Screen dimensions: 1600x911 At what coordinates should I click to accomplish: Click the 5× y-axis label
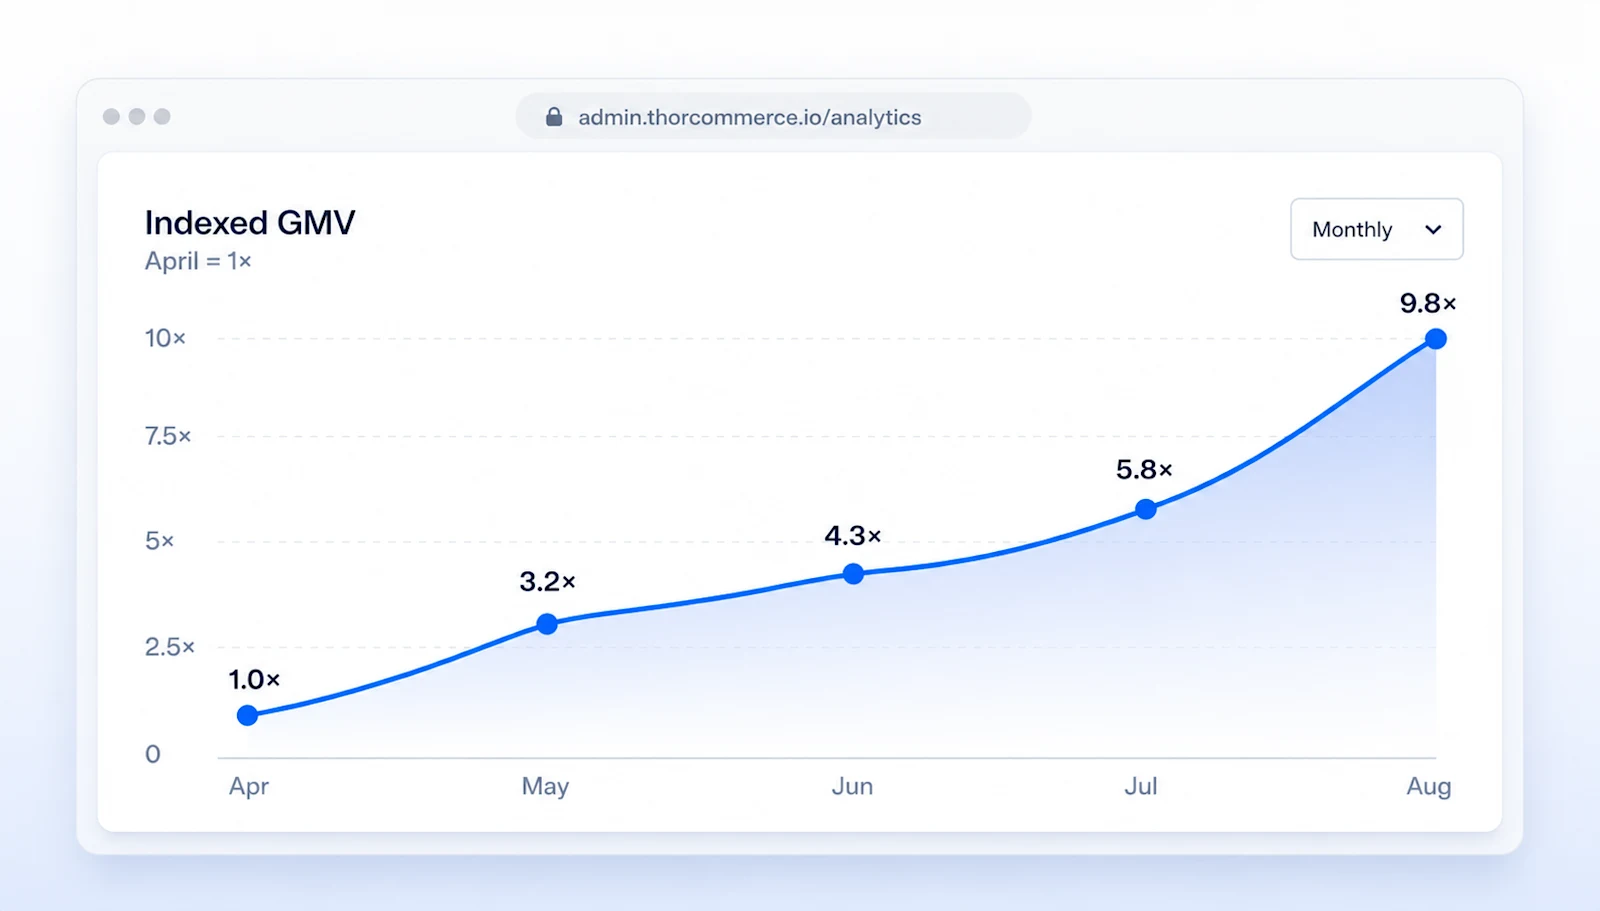click(x=159, y=541)
